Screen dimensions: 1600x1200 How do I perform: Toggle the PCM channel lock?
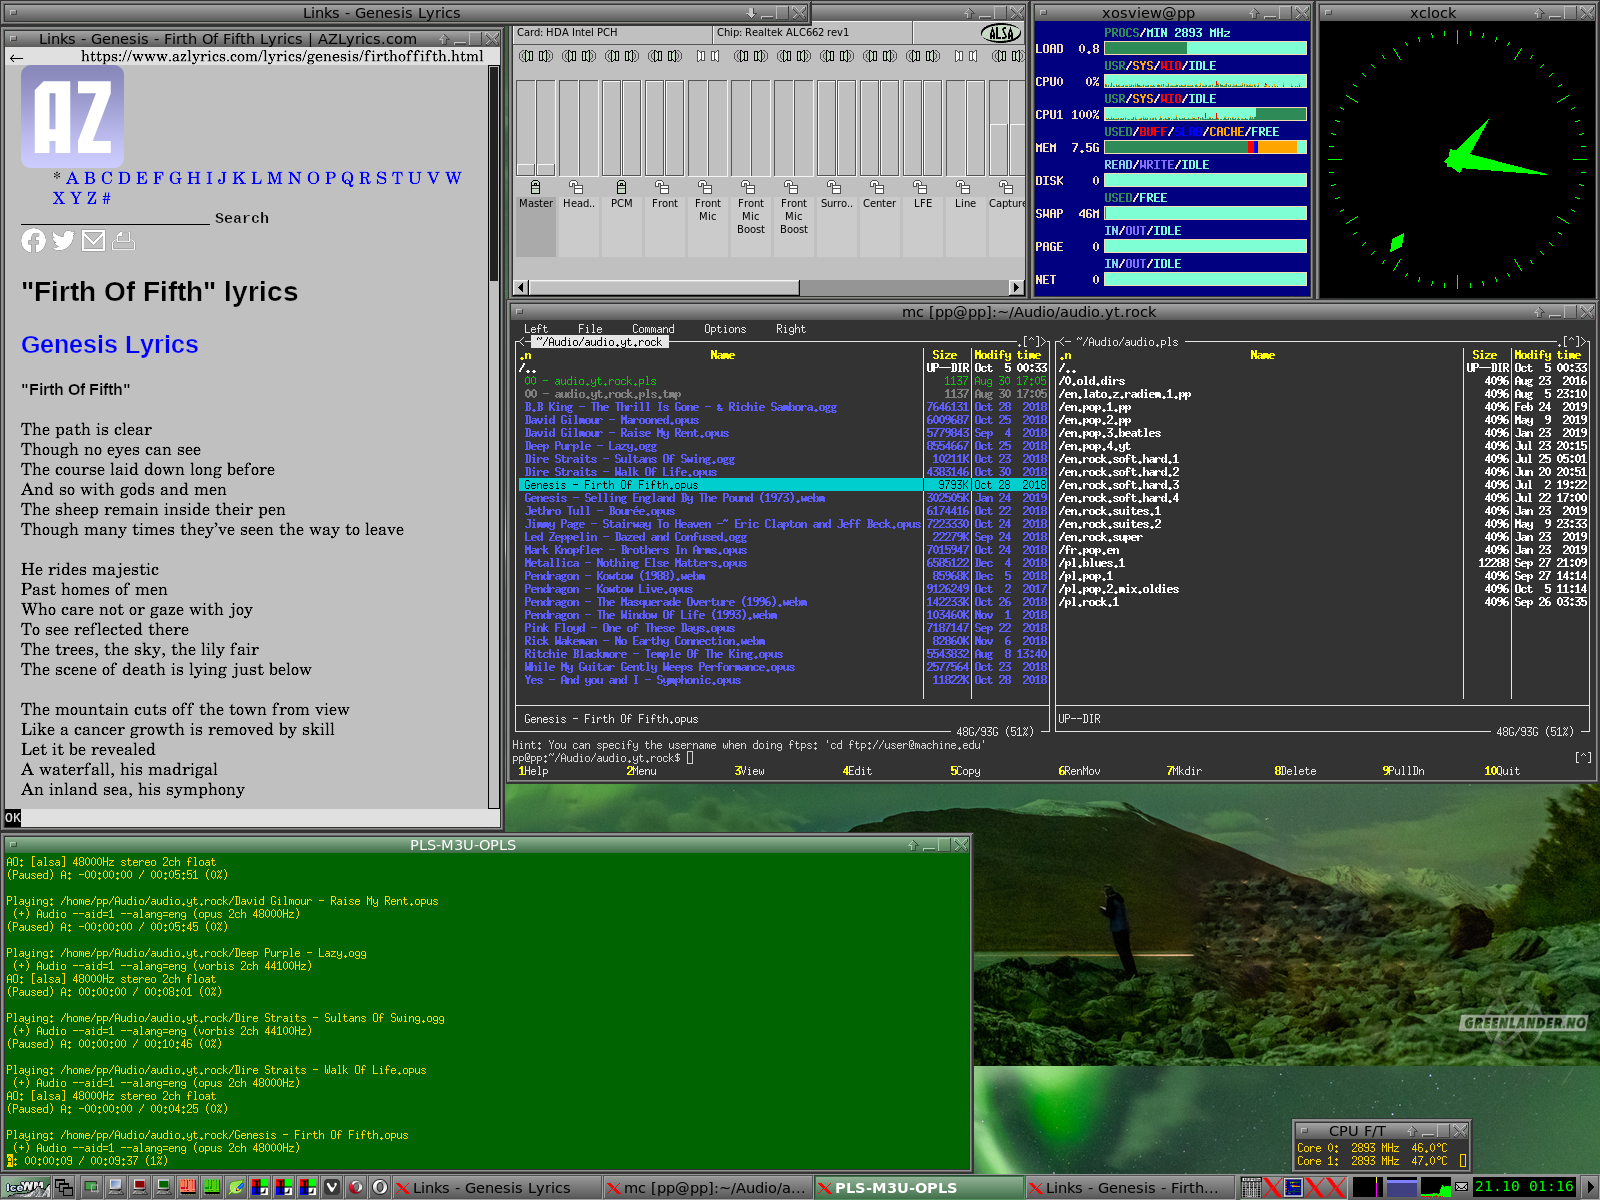pos(621,187)
